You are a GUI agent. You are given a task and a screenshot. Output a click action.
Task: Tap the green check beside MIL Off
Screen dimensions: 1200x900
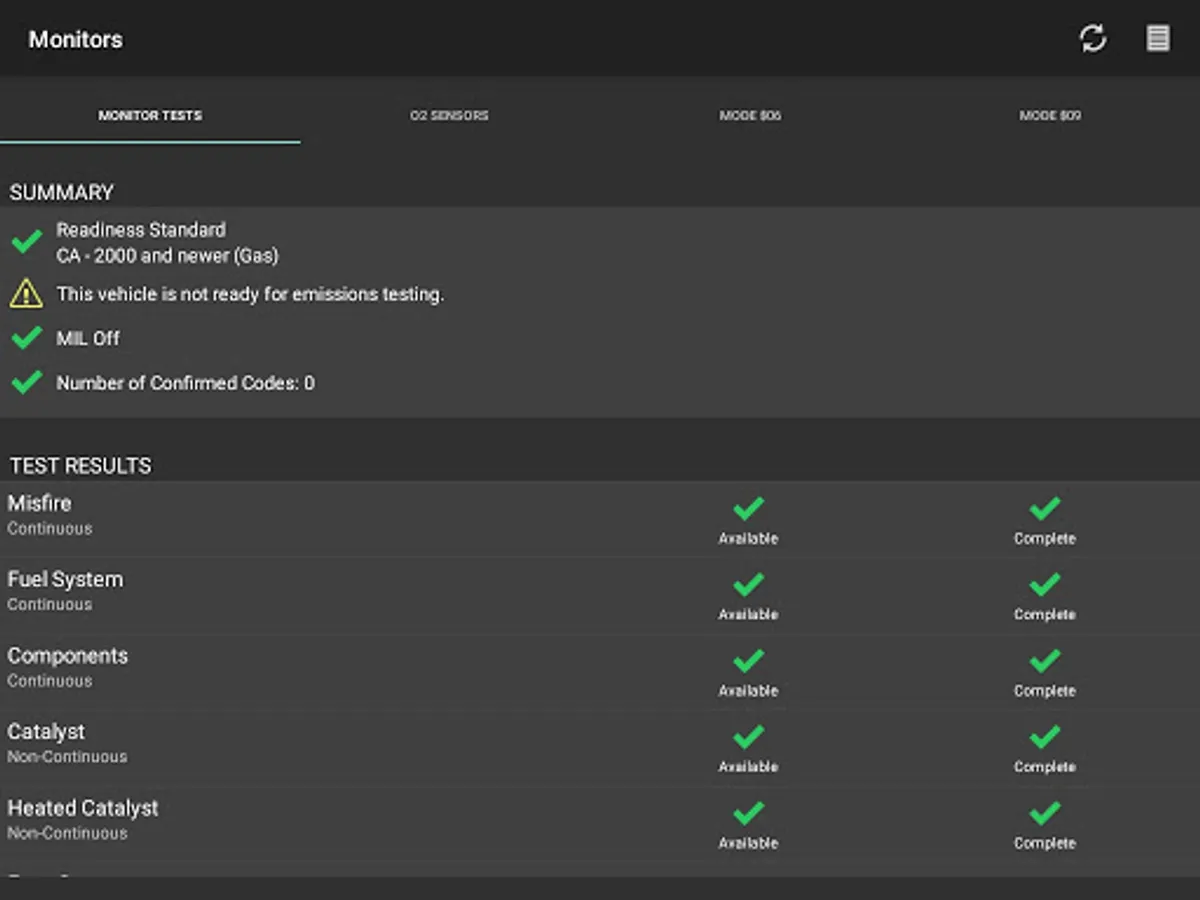tap(26, 338)
